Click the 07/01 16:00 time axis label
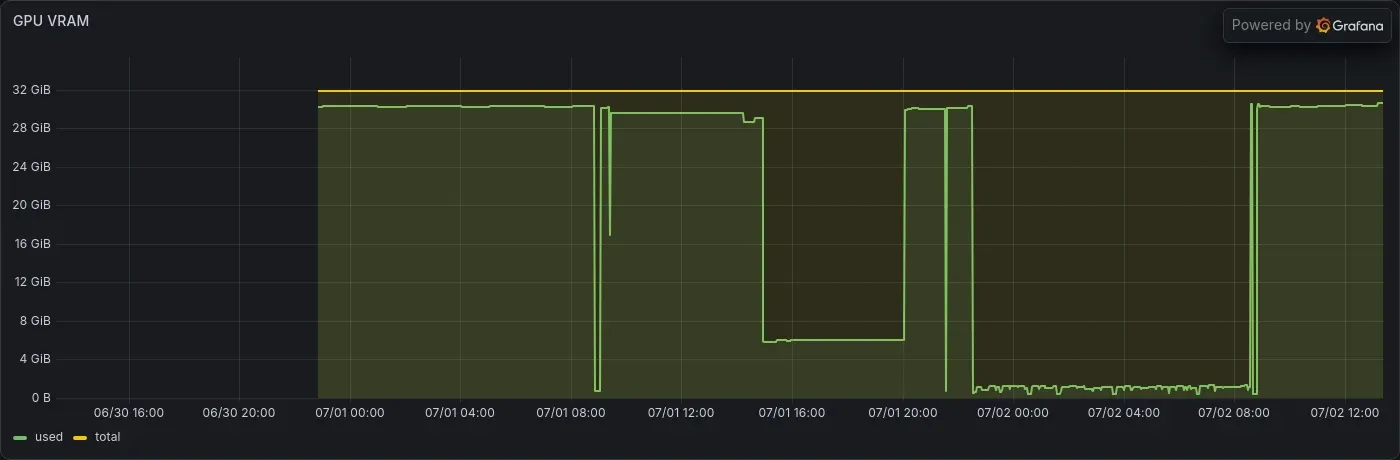The image size is (1400, 460). pos(792,412)
